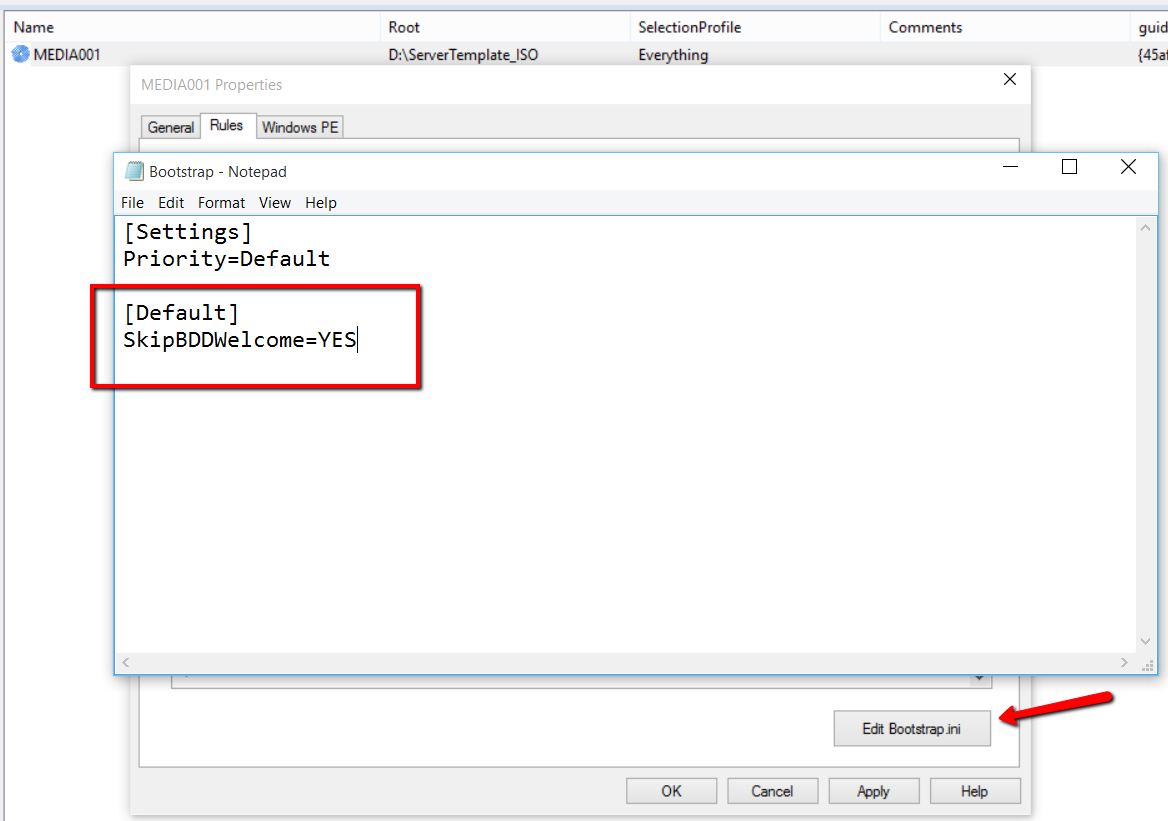Select the MEDIA001 media disc icon
Screen dimensions: 1168x821
pos(21,54)
